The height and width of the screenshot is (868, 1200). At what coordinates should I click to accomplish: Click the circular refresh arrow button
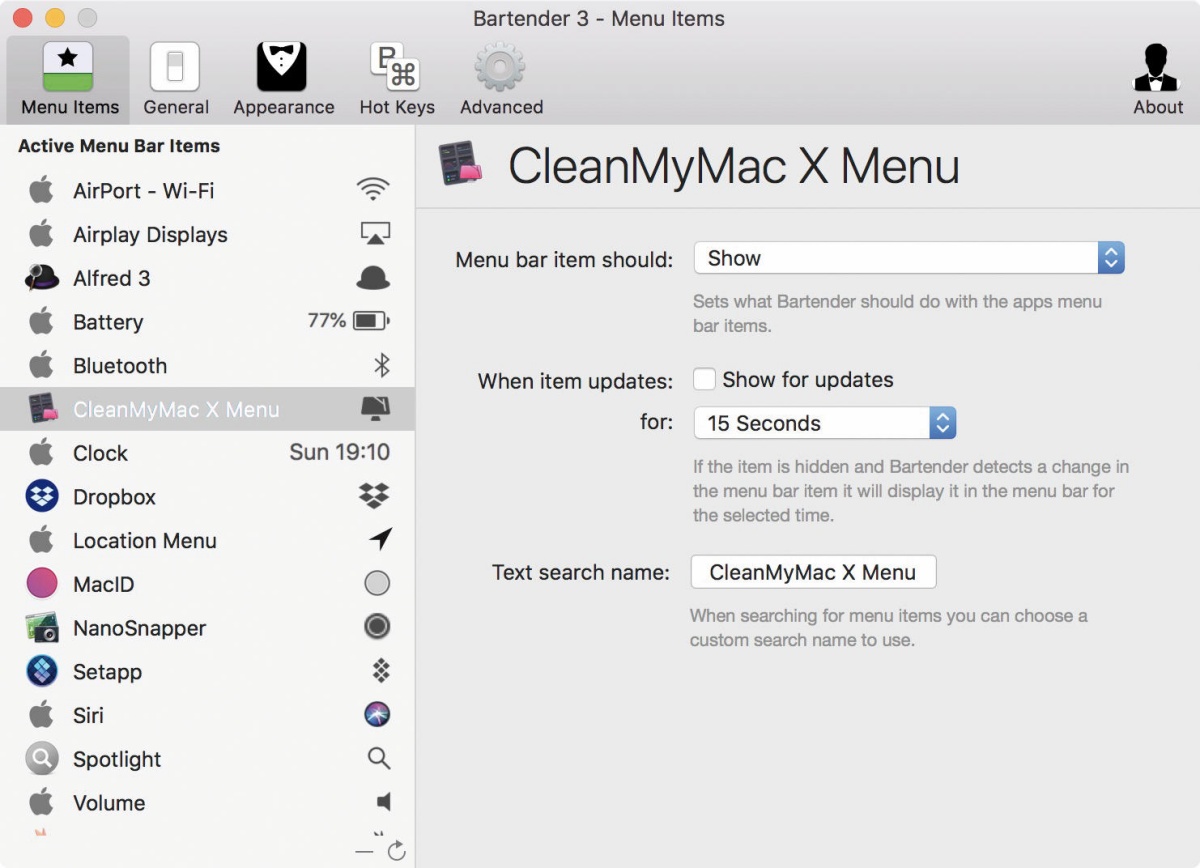click(396, 851)
